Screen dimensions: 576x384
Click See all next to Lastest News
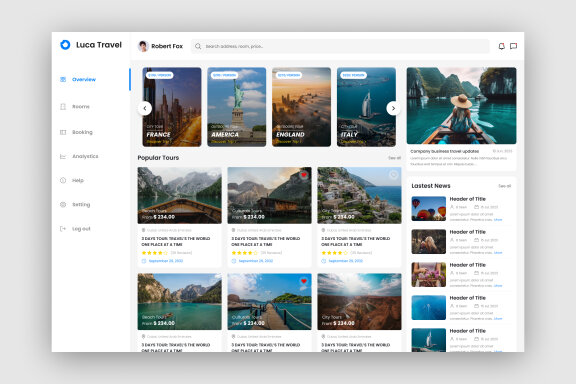[x=504, y=186]
